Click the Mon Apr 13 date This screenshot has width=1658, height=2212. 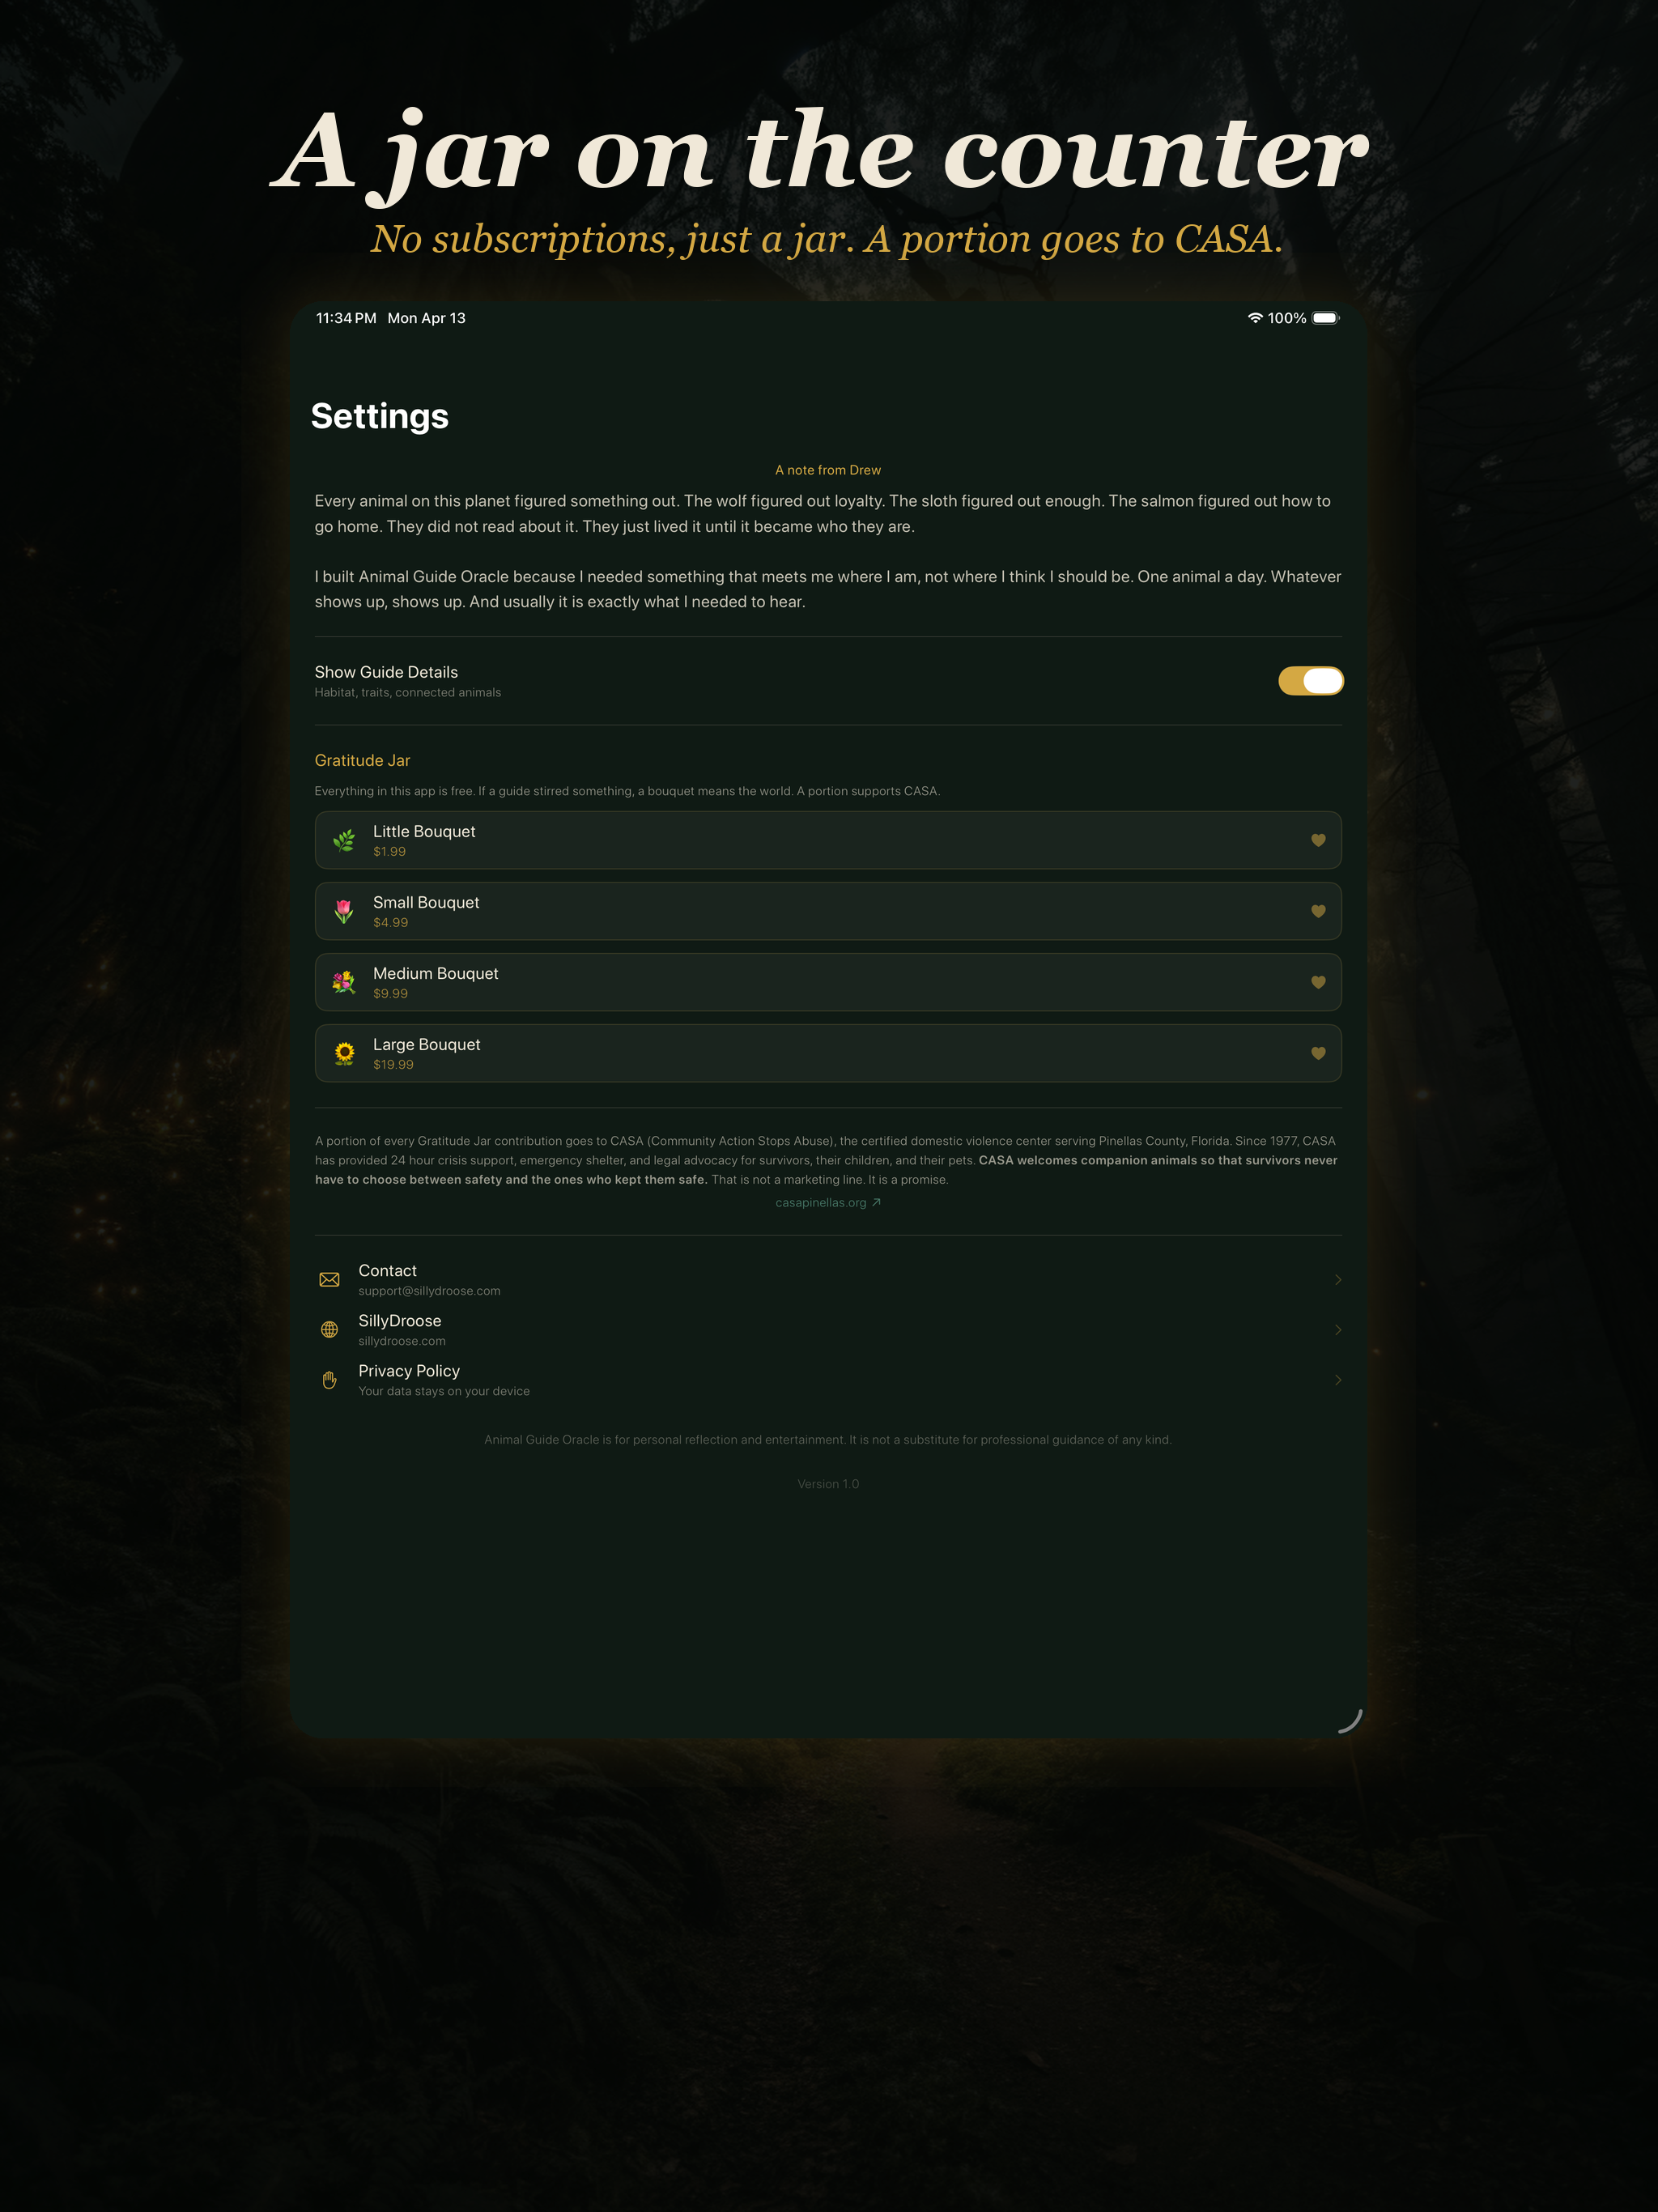[427, 318]
